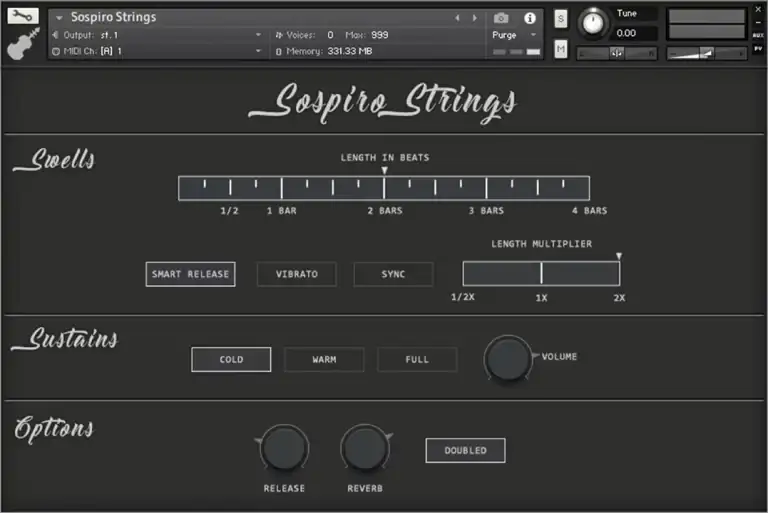Click the 1/2 beats label
768x513 pixels.
tap(229, 211)
